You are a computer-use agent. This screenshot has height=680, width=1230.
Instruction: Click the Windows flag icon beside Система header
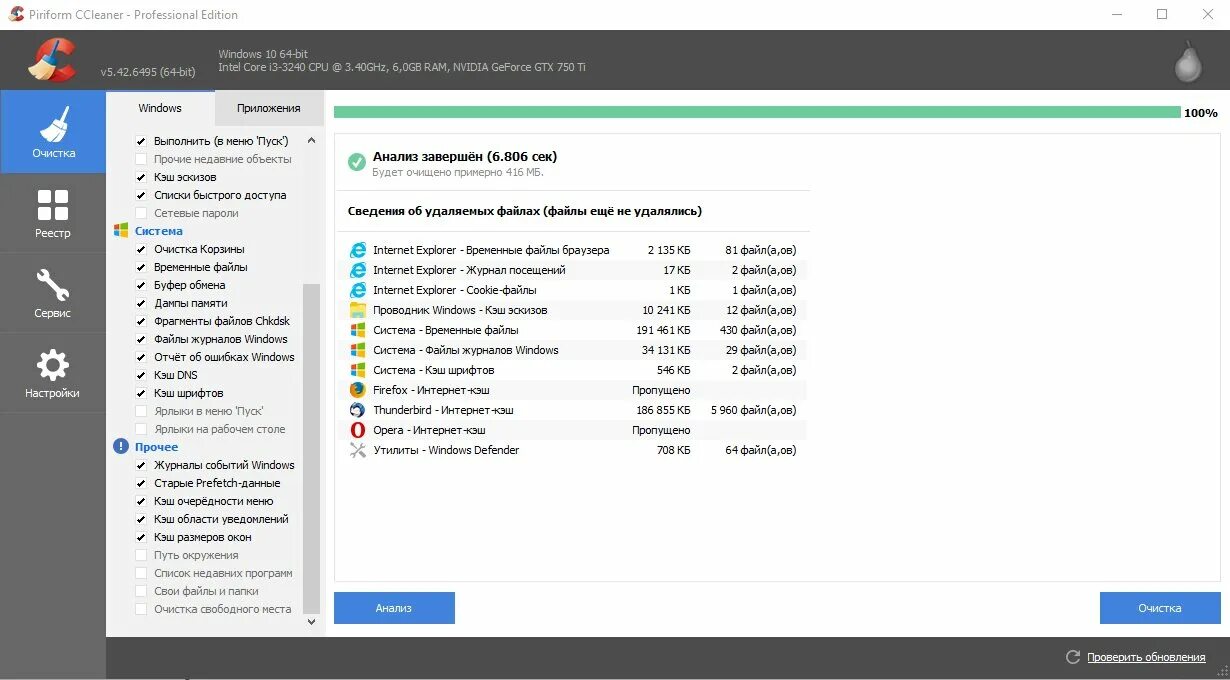121,231
